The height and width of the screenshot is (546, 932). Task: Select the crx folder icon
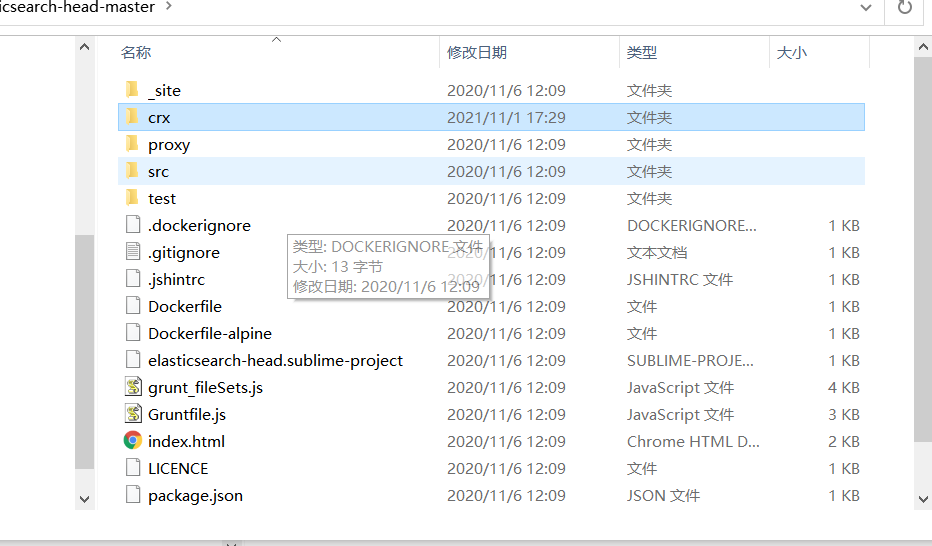point(133,116)
